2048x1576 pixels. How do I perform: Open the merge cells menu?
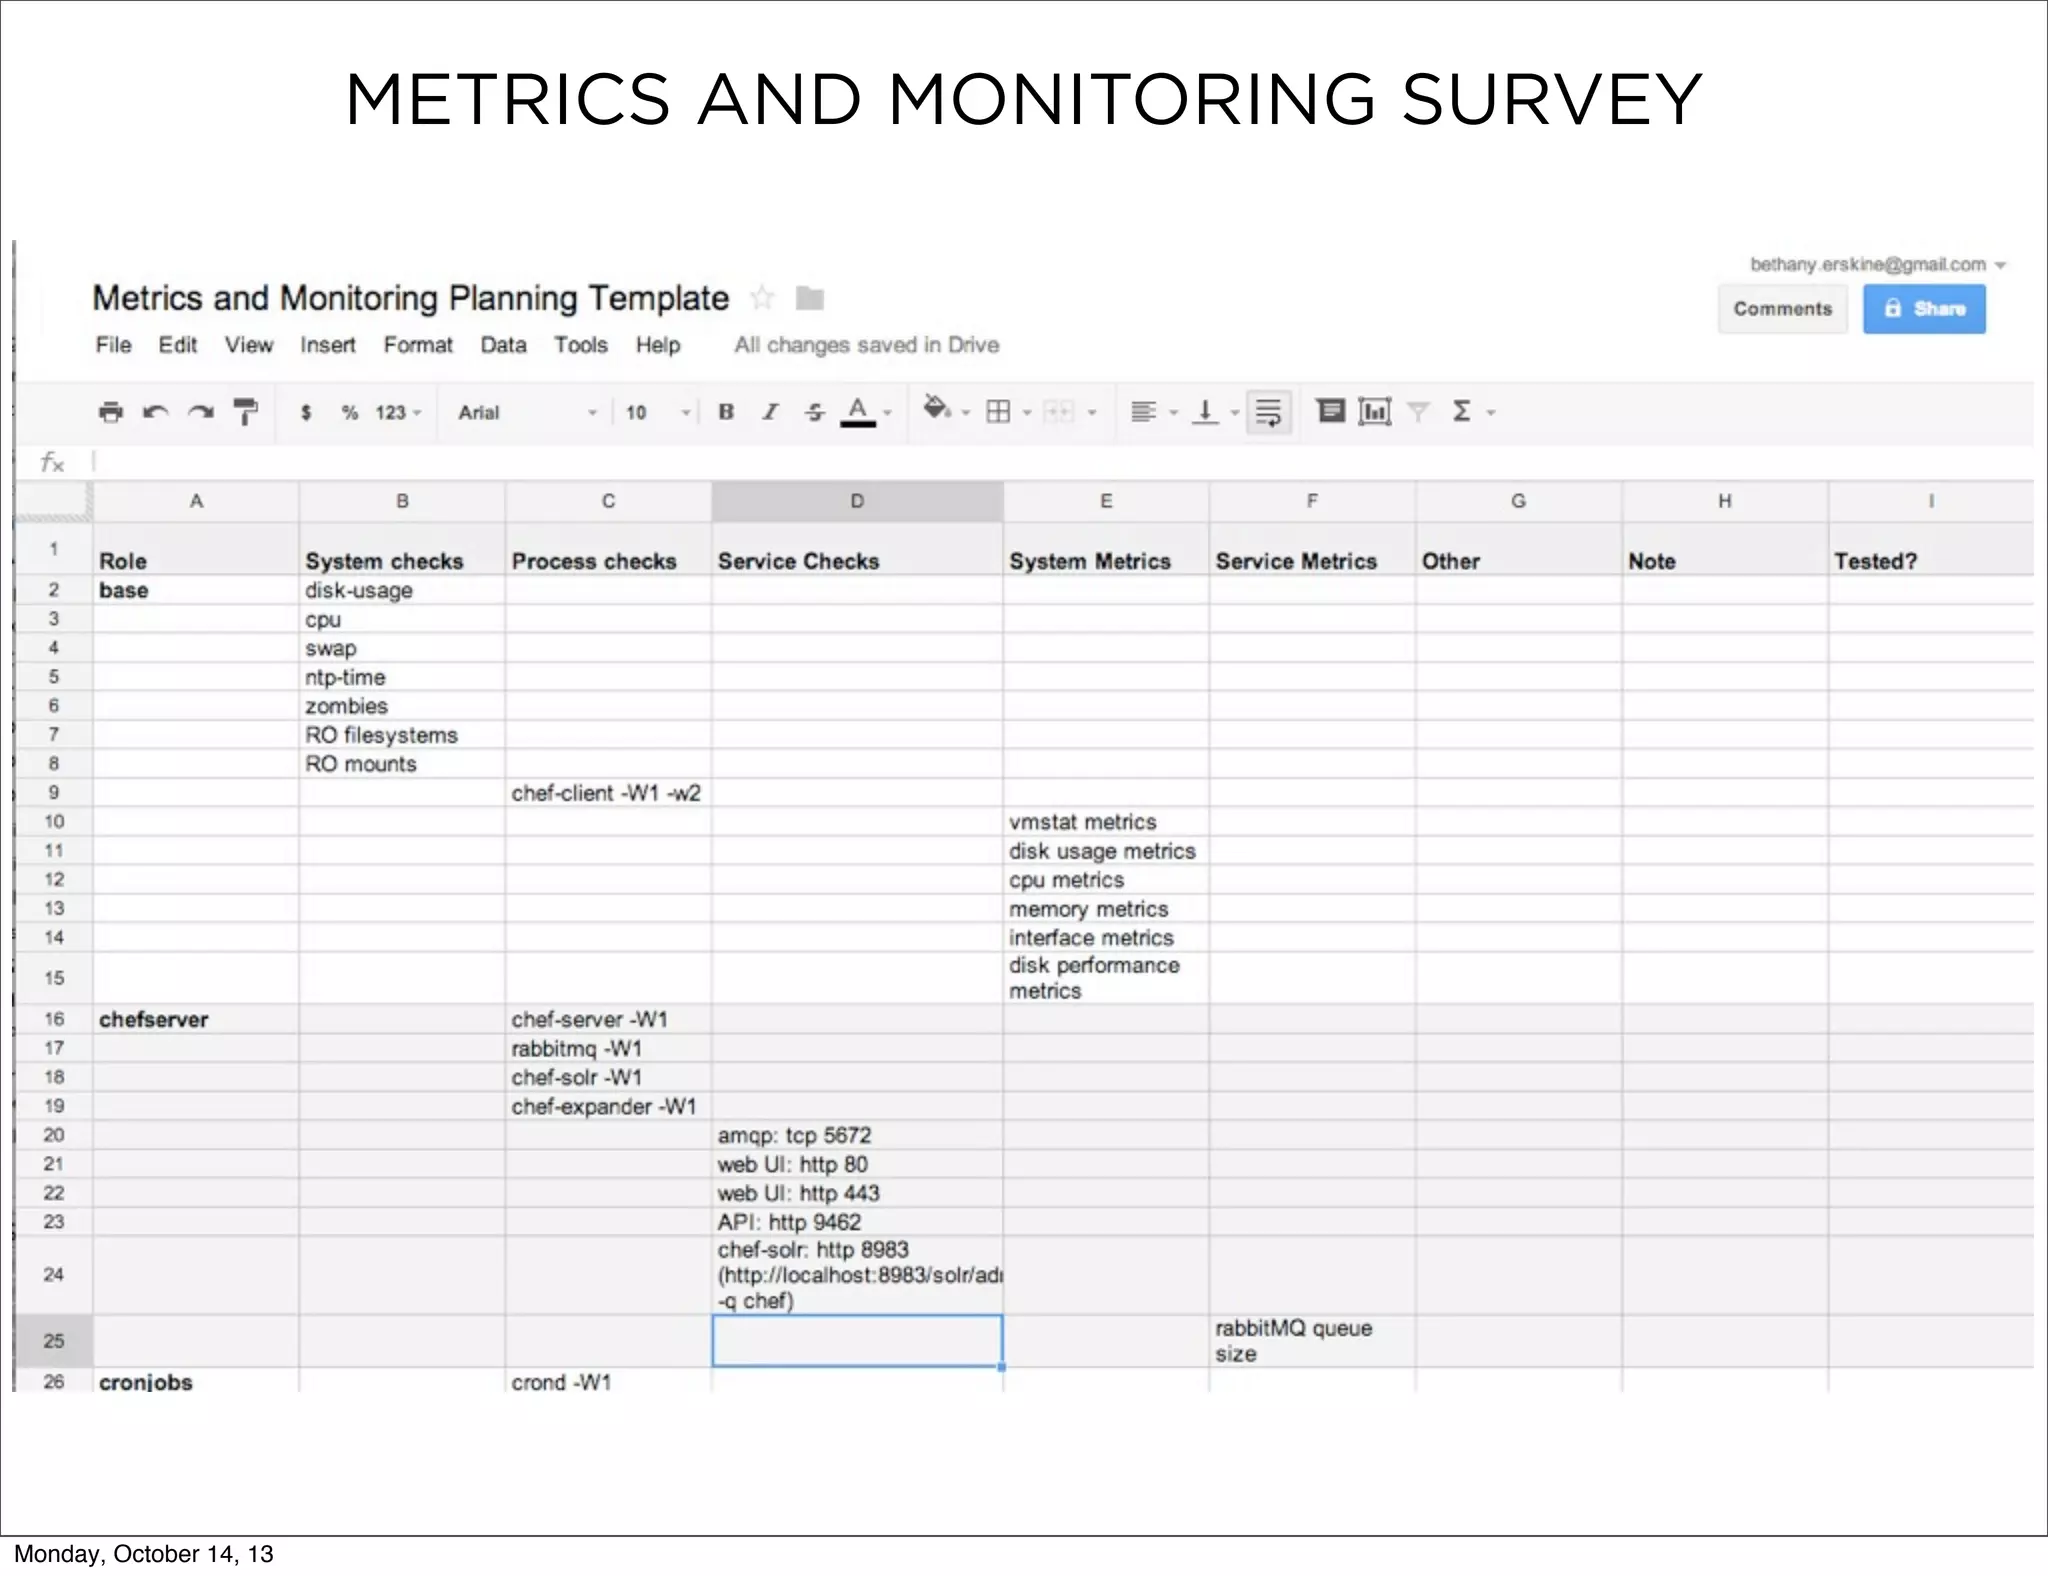pyautogui.click(x=1069, y=412)
